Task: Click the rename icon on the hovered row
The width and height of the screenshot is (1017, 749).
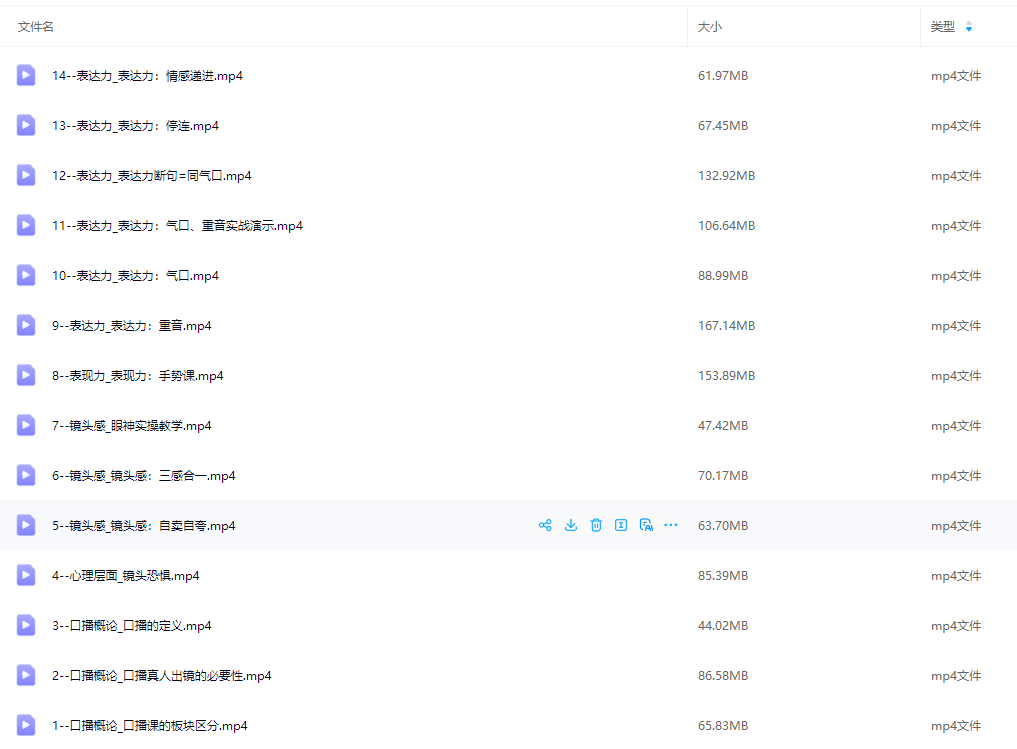Action: pos(621,525)
